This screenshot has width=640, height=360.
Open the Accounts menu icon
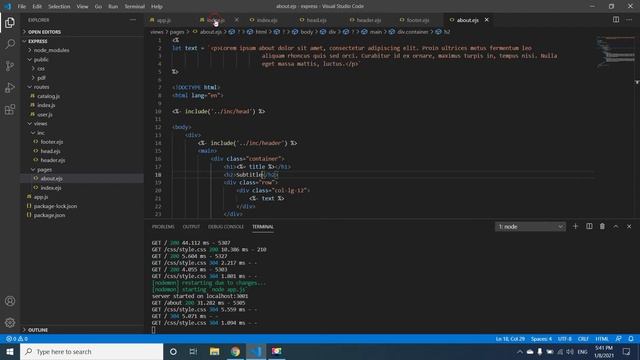click(x=10, y=301)
